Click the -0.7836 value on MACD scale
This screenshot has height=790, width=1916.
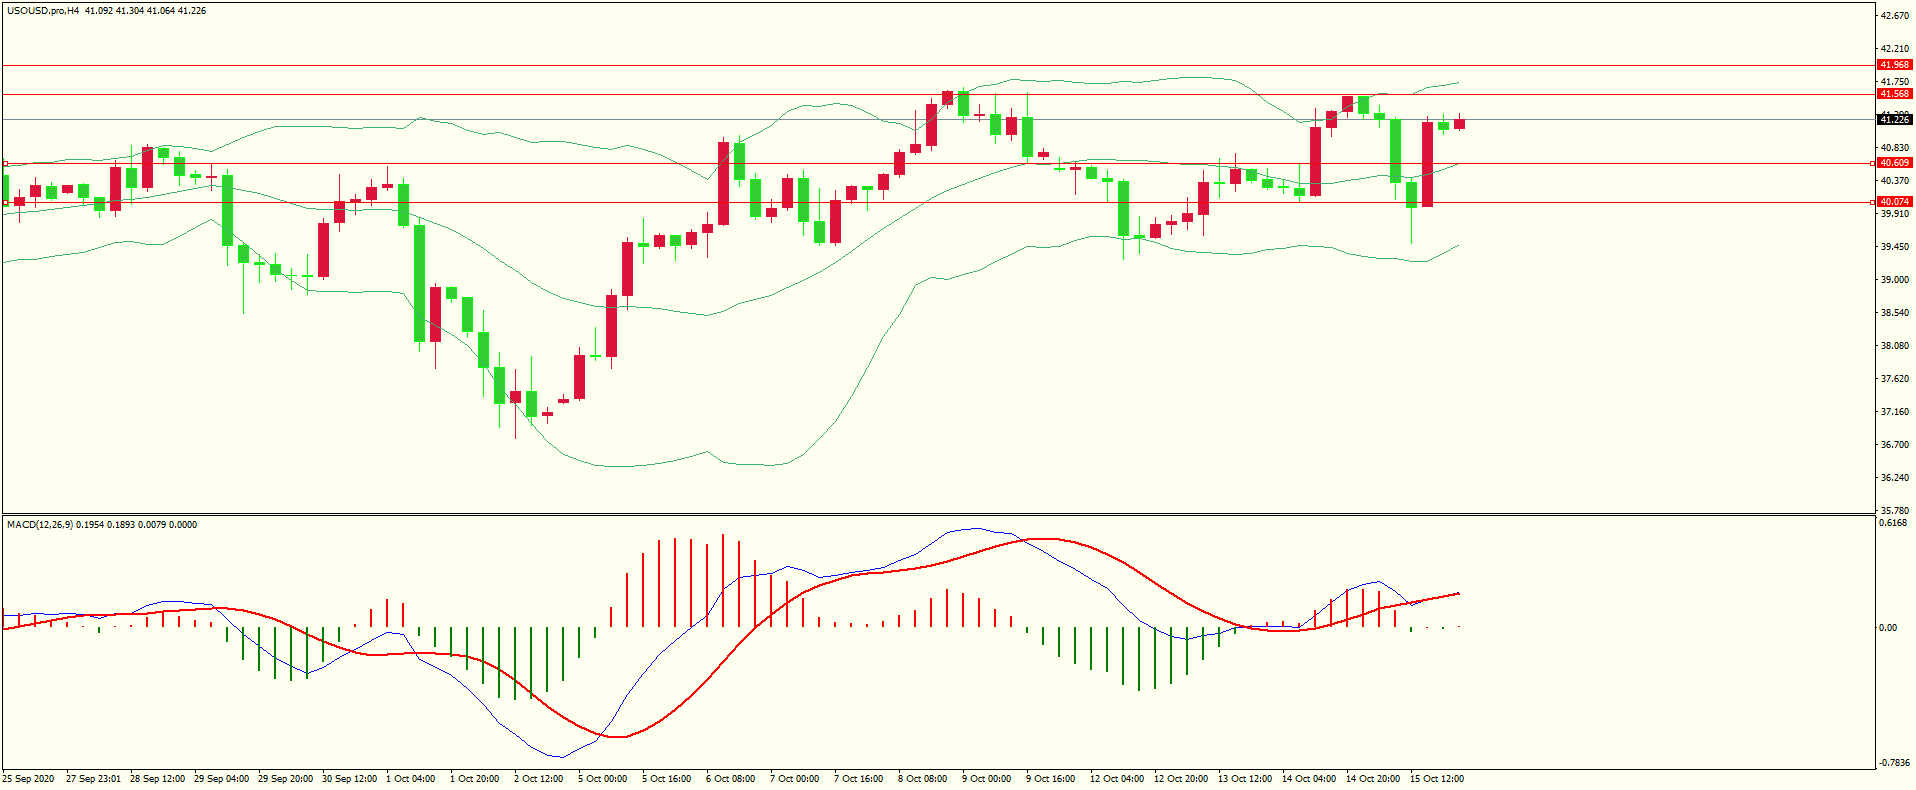1894,763
